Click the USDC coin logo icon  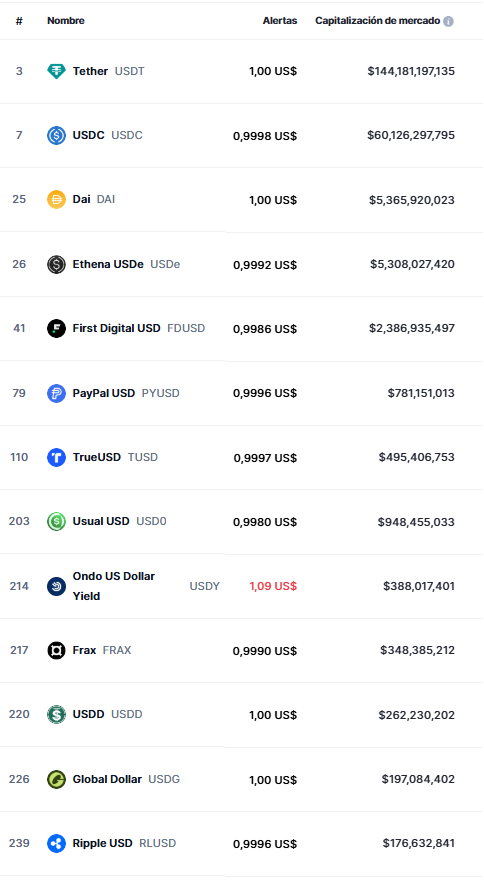[56, 135]
